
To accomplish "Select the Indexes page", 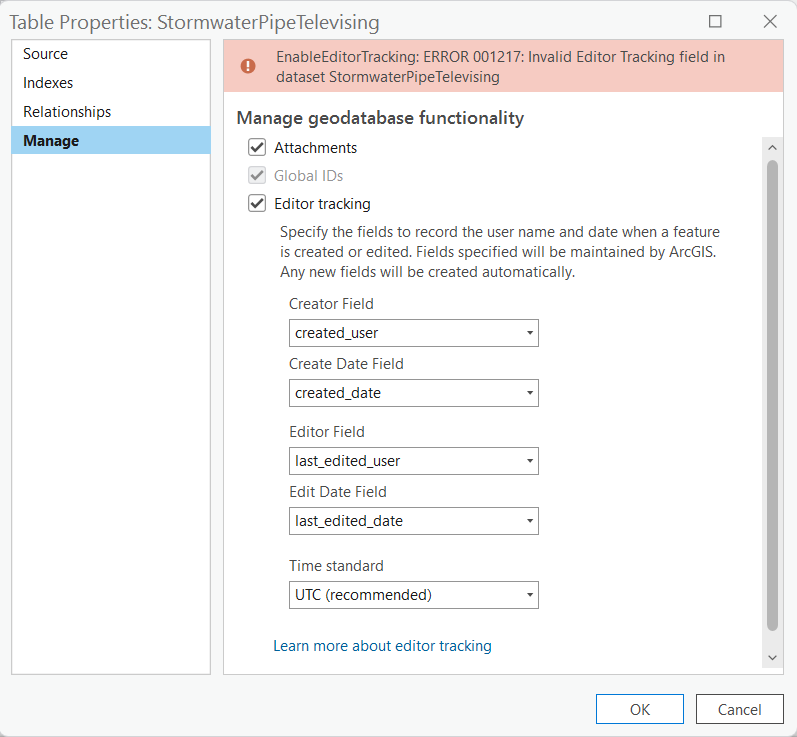I will tap(48, 83).
